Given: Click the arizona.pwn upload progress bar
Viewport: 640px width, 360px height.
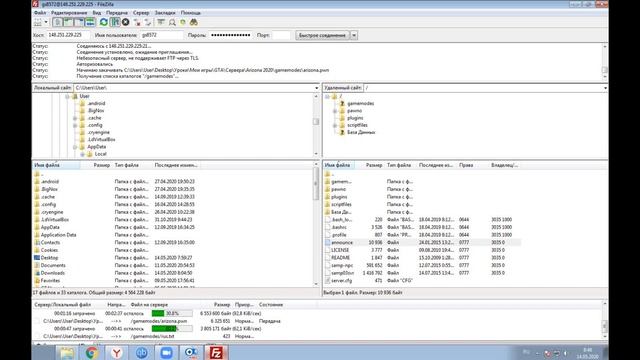Looking at the screenshot, I should click(172, 313).
